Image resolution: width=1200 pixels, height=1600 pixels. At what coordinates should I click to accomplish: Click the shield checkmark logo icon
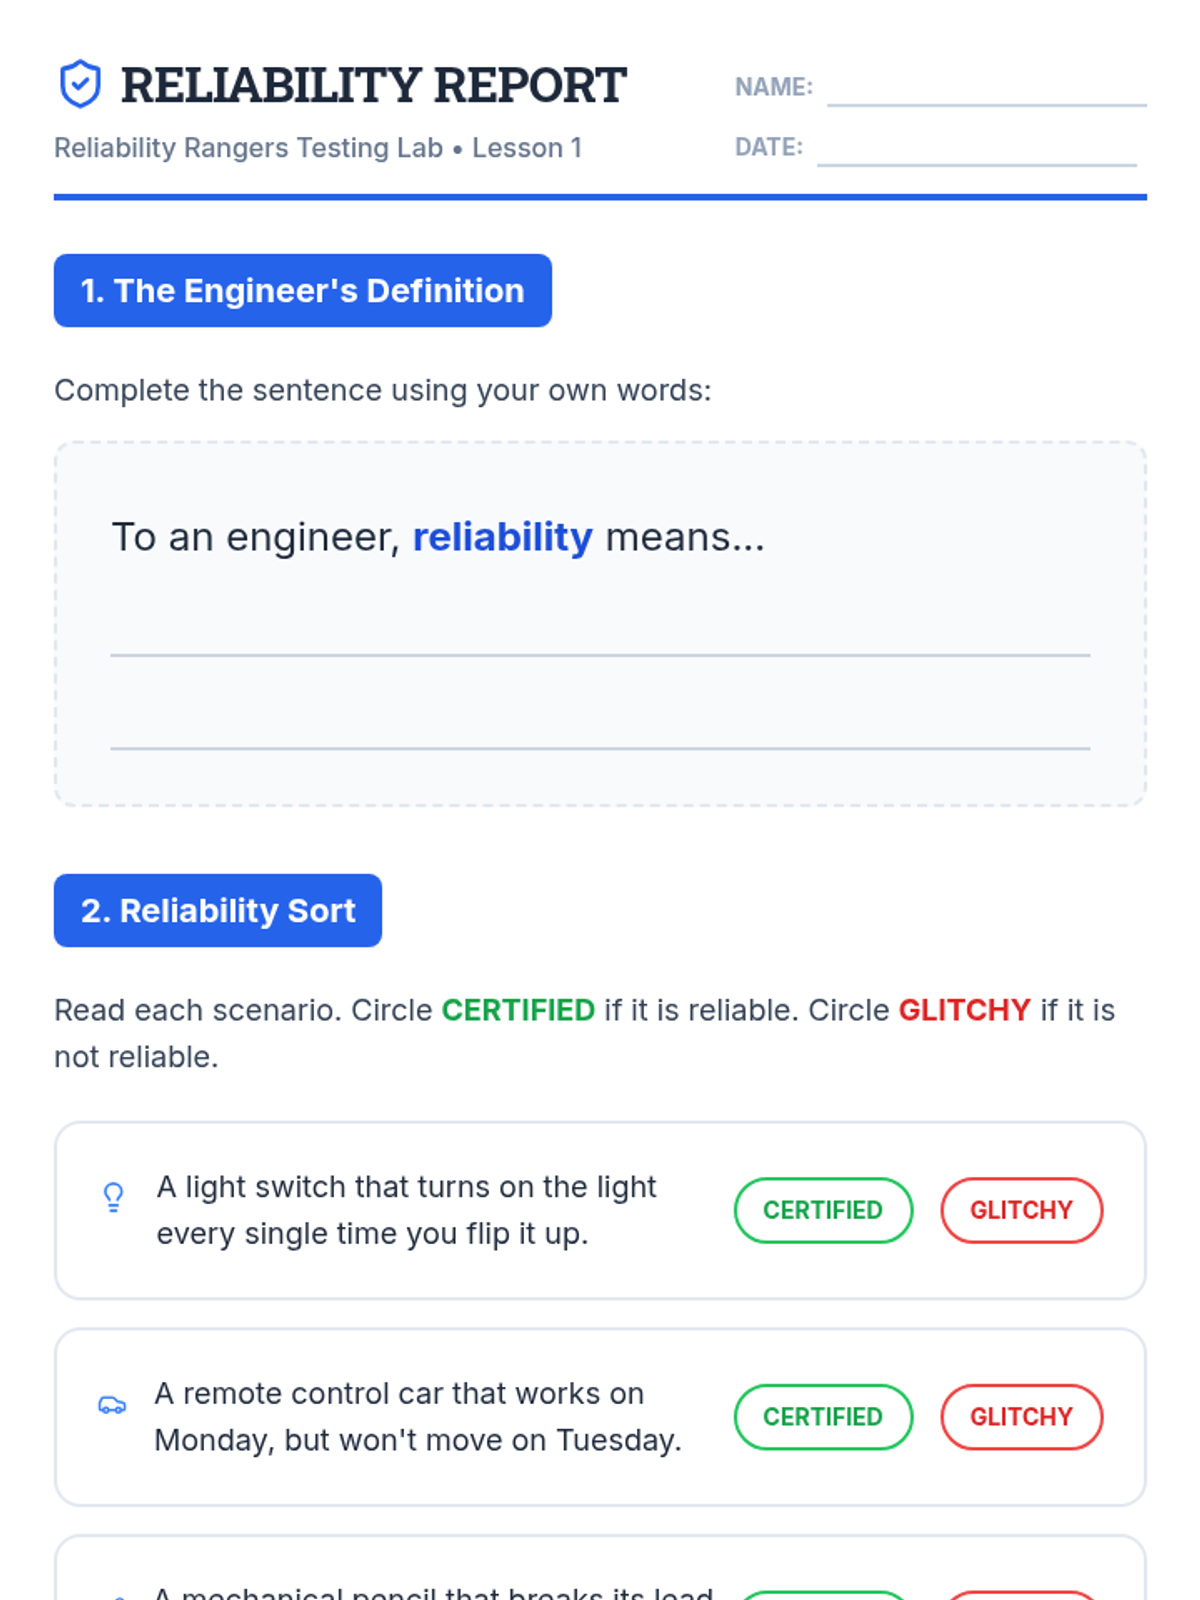[80, 84]
